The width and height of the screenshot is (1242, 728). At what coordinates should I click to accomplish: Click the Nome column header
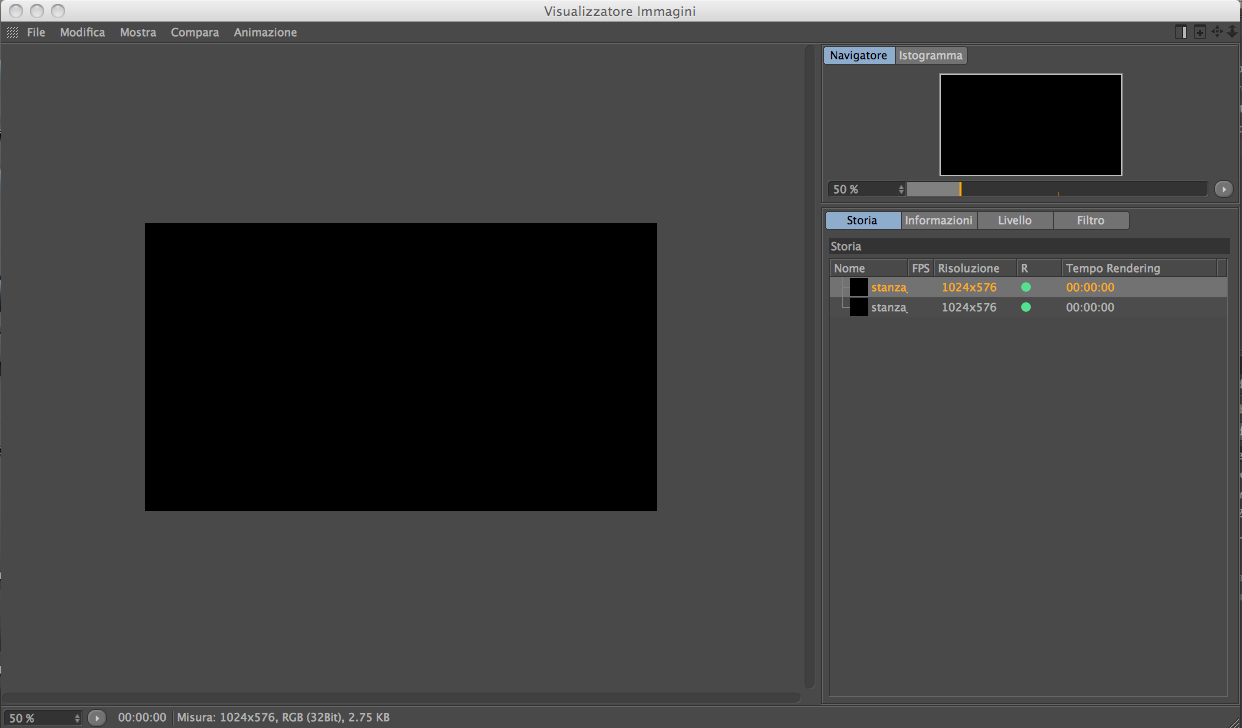(869, 268)
